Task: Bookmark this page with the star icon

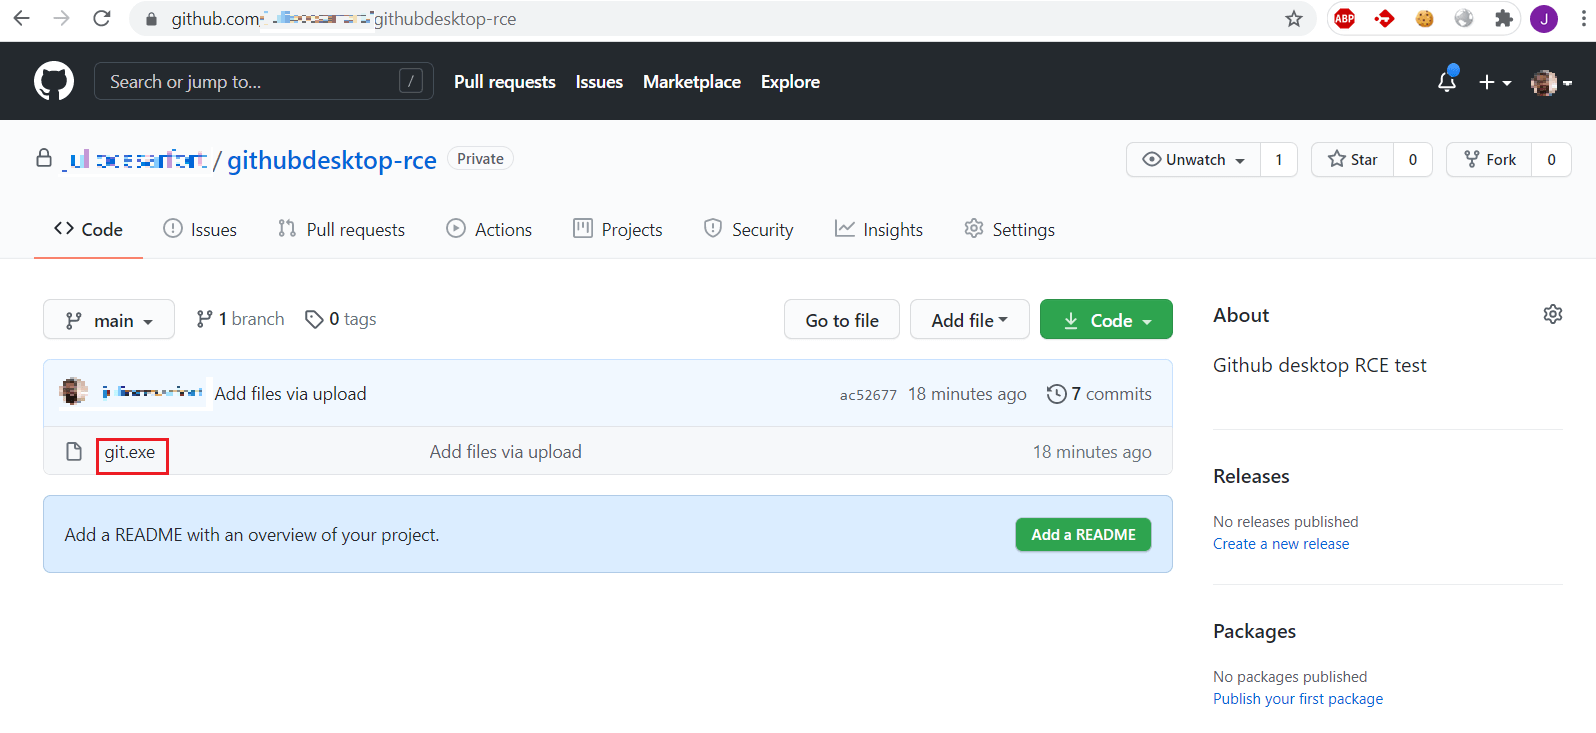Action: (x=1294, y=18)
